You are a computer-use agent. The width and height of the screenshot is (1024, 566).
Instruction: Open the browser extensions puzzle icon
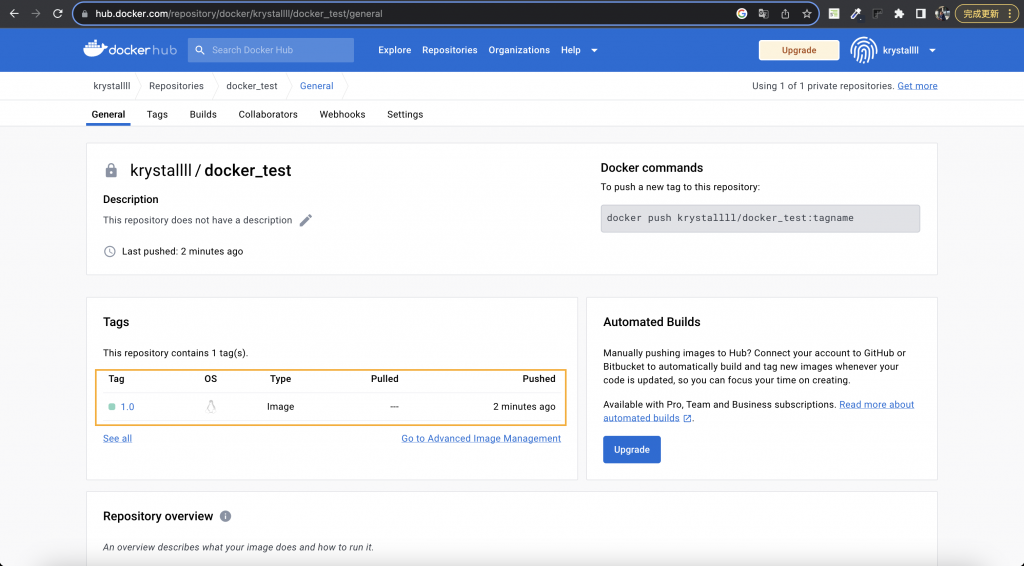coord(899,14)
